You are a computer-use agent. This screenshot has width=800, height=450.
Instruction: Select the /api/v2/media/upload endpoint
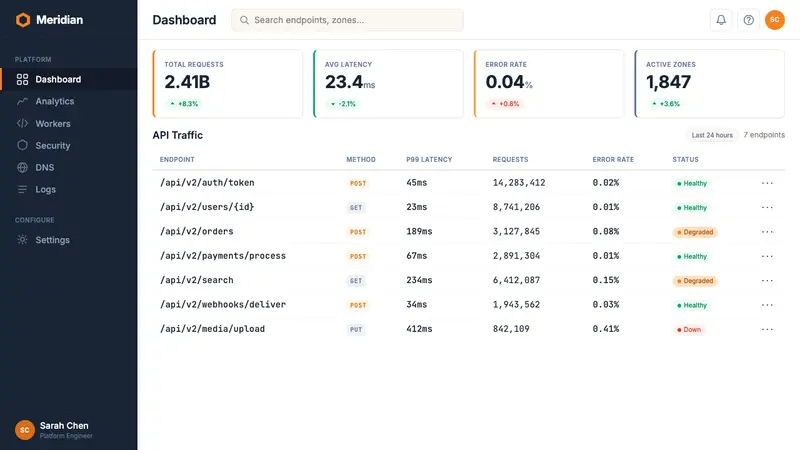pos(212,329)
